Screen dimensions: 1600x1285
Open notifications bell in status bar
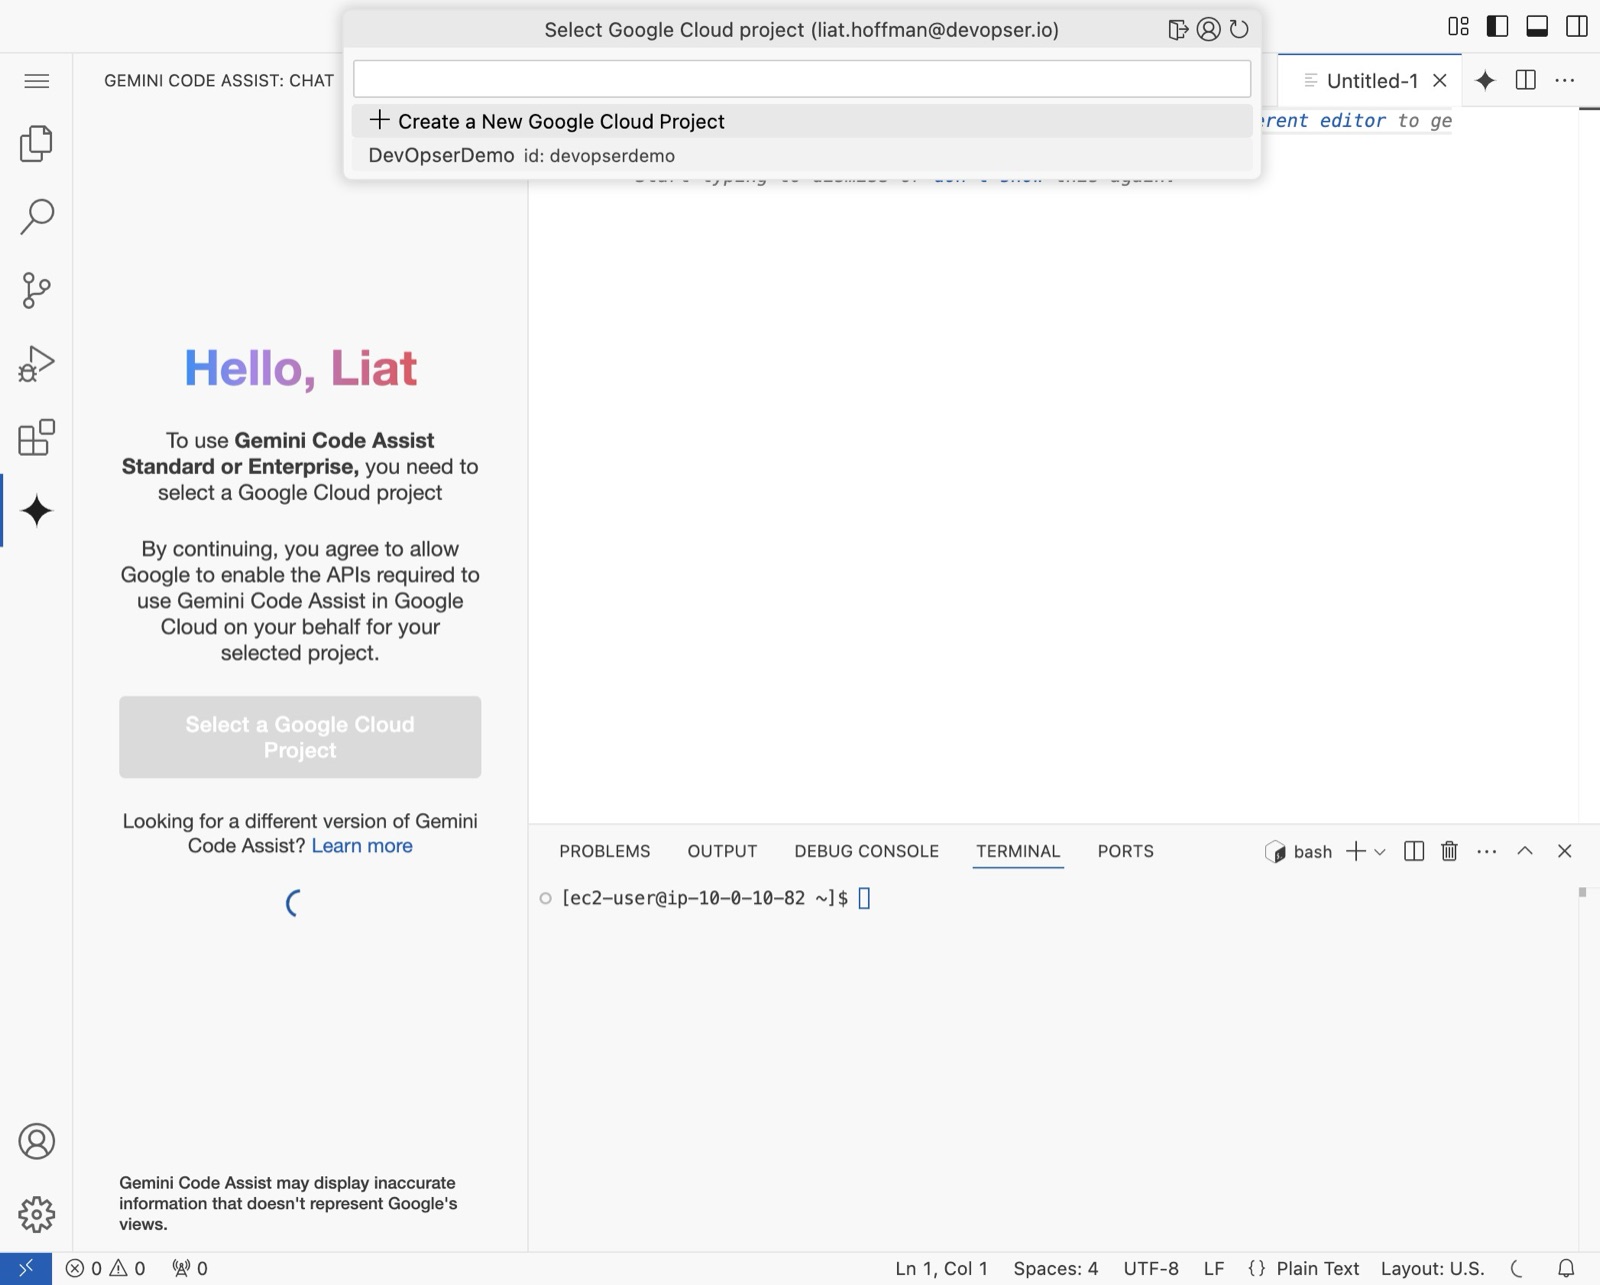[x=1566, y=1268]
